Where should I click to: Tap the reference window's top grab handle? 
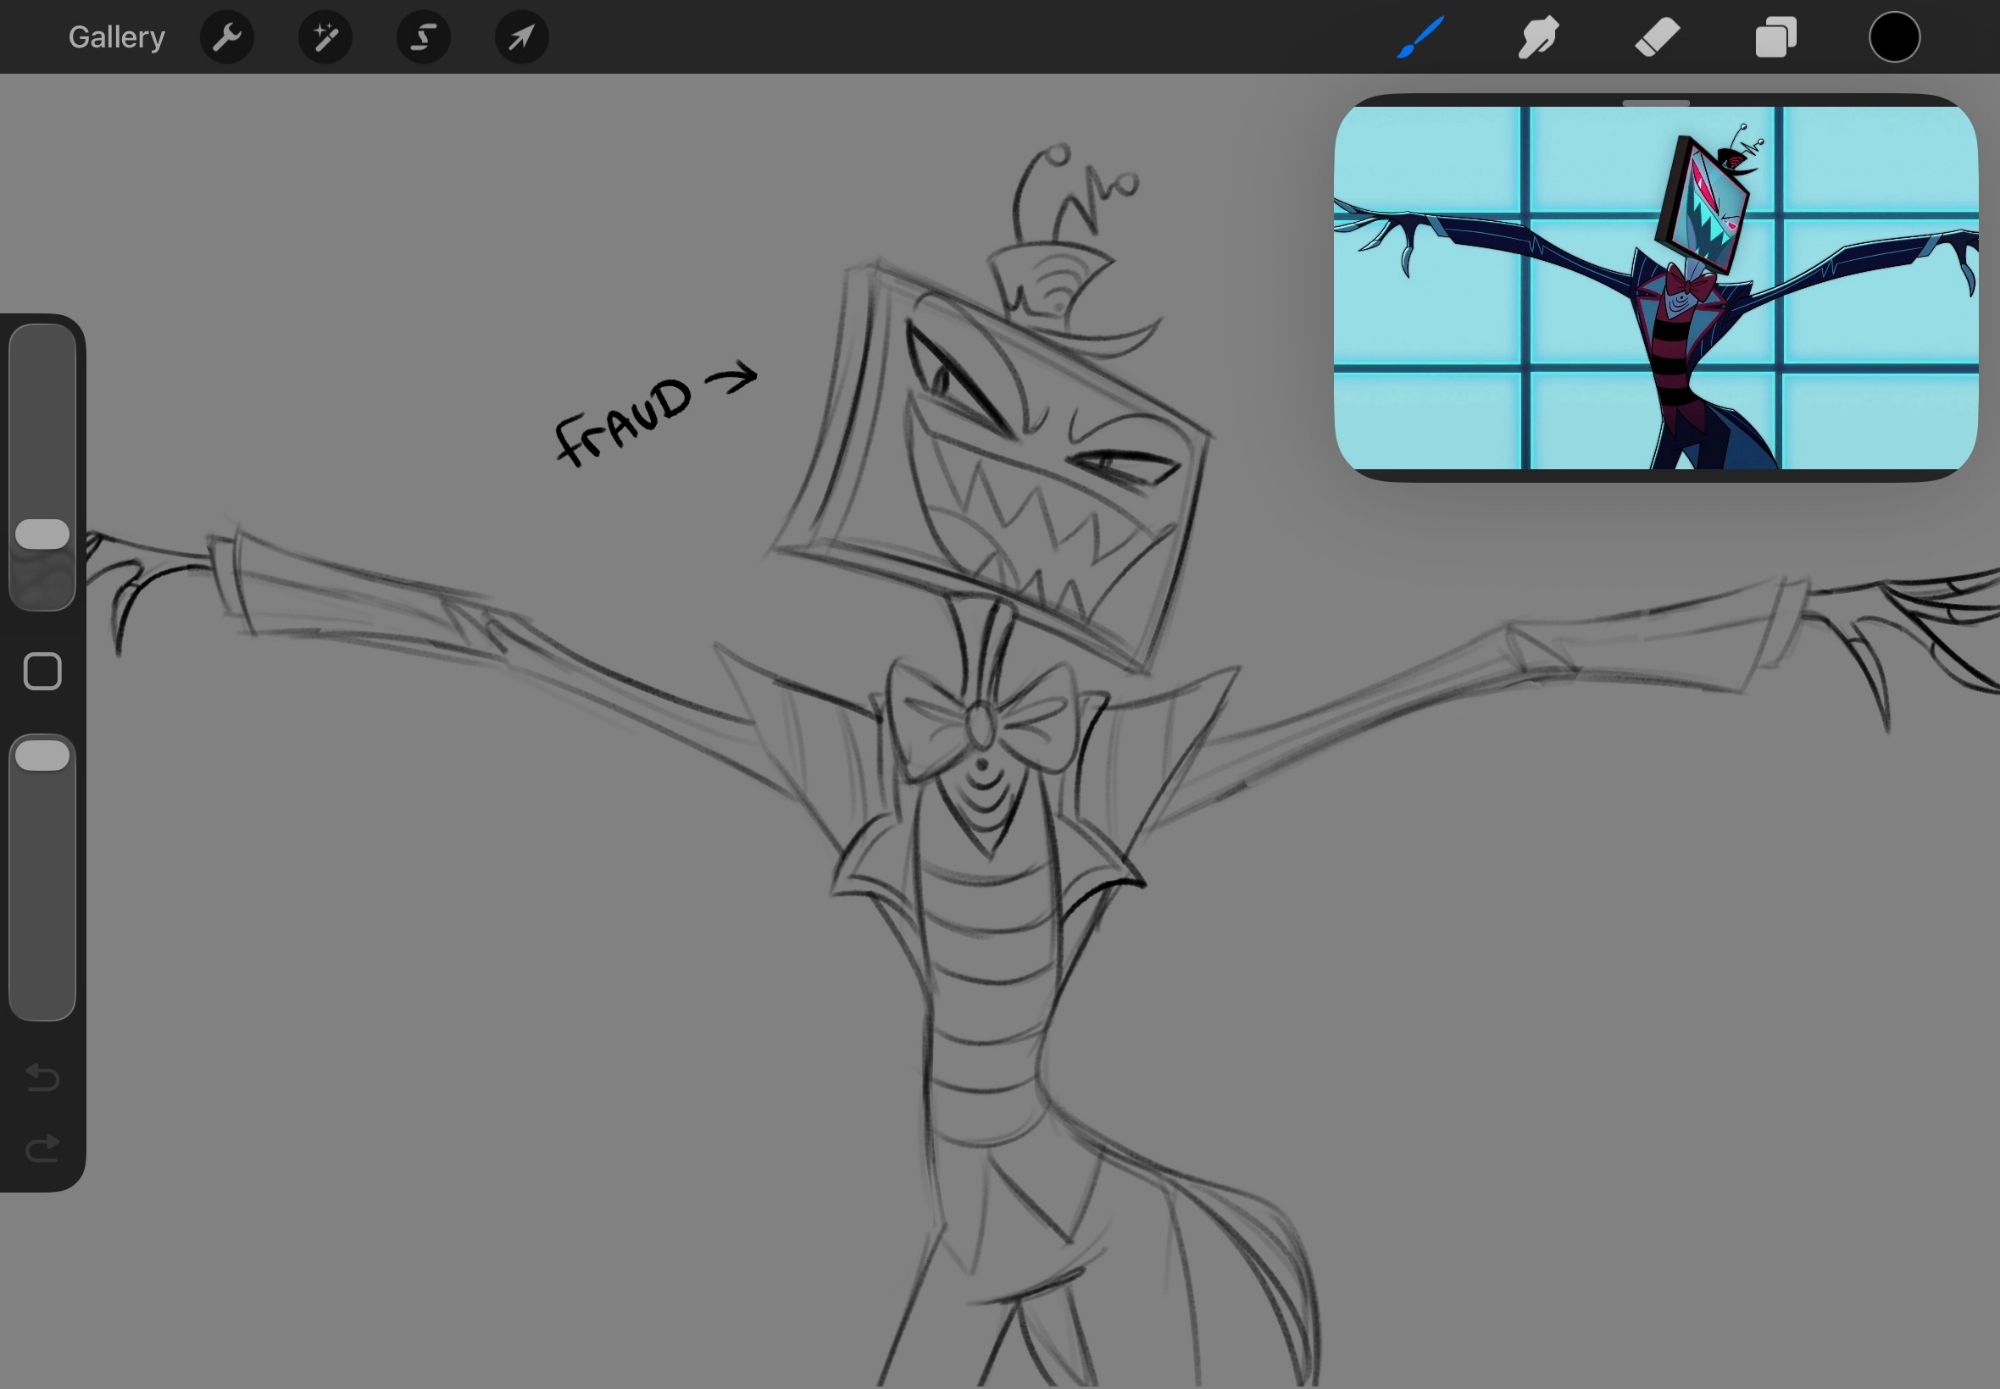[1655, 103]
